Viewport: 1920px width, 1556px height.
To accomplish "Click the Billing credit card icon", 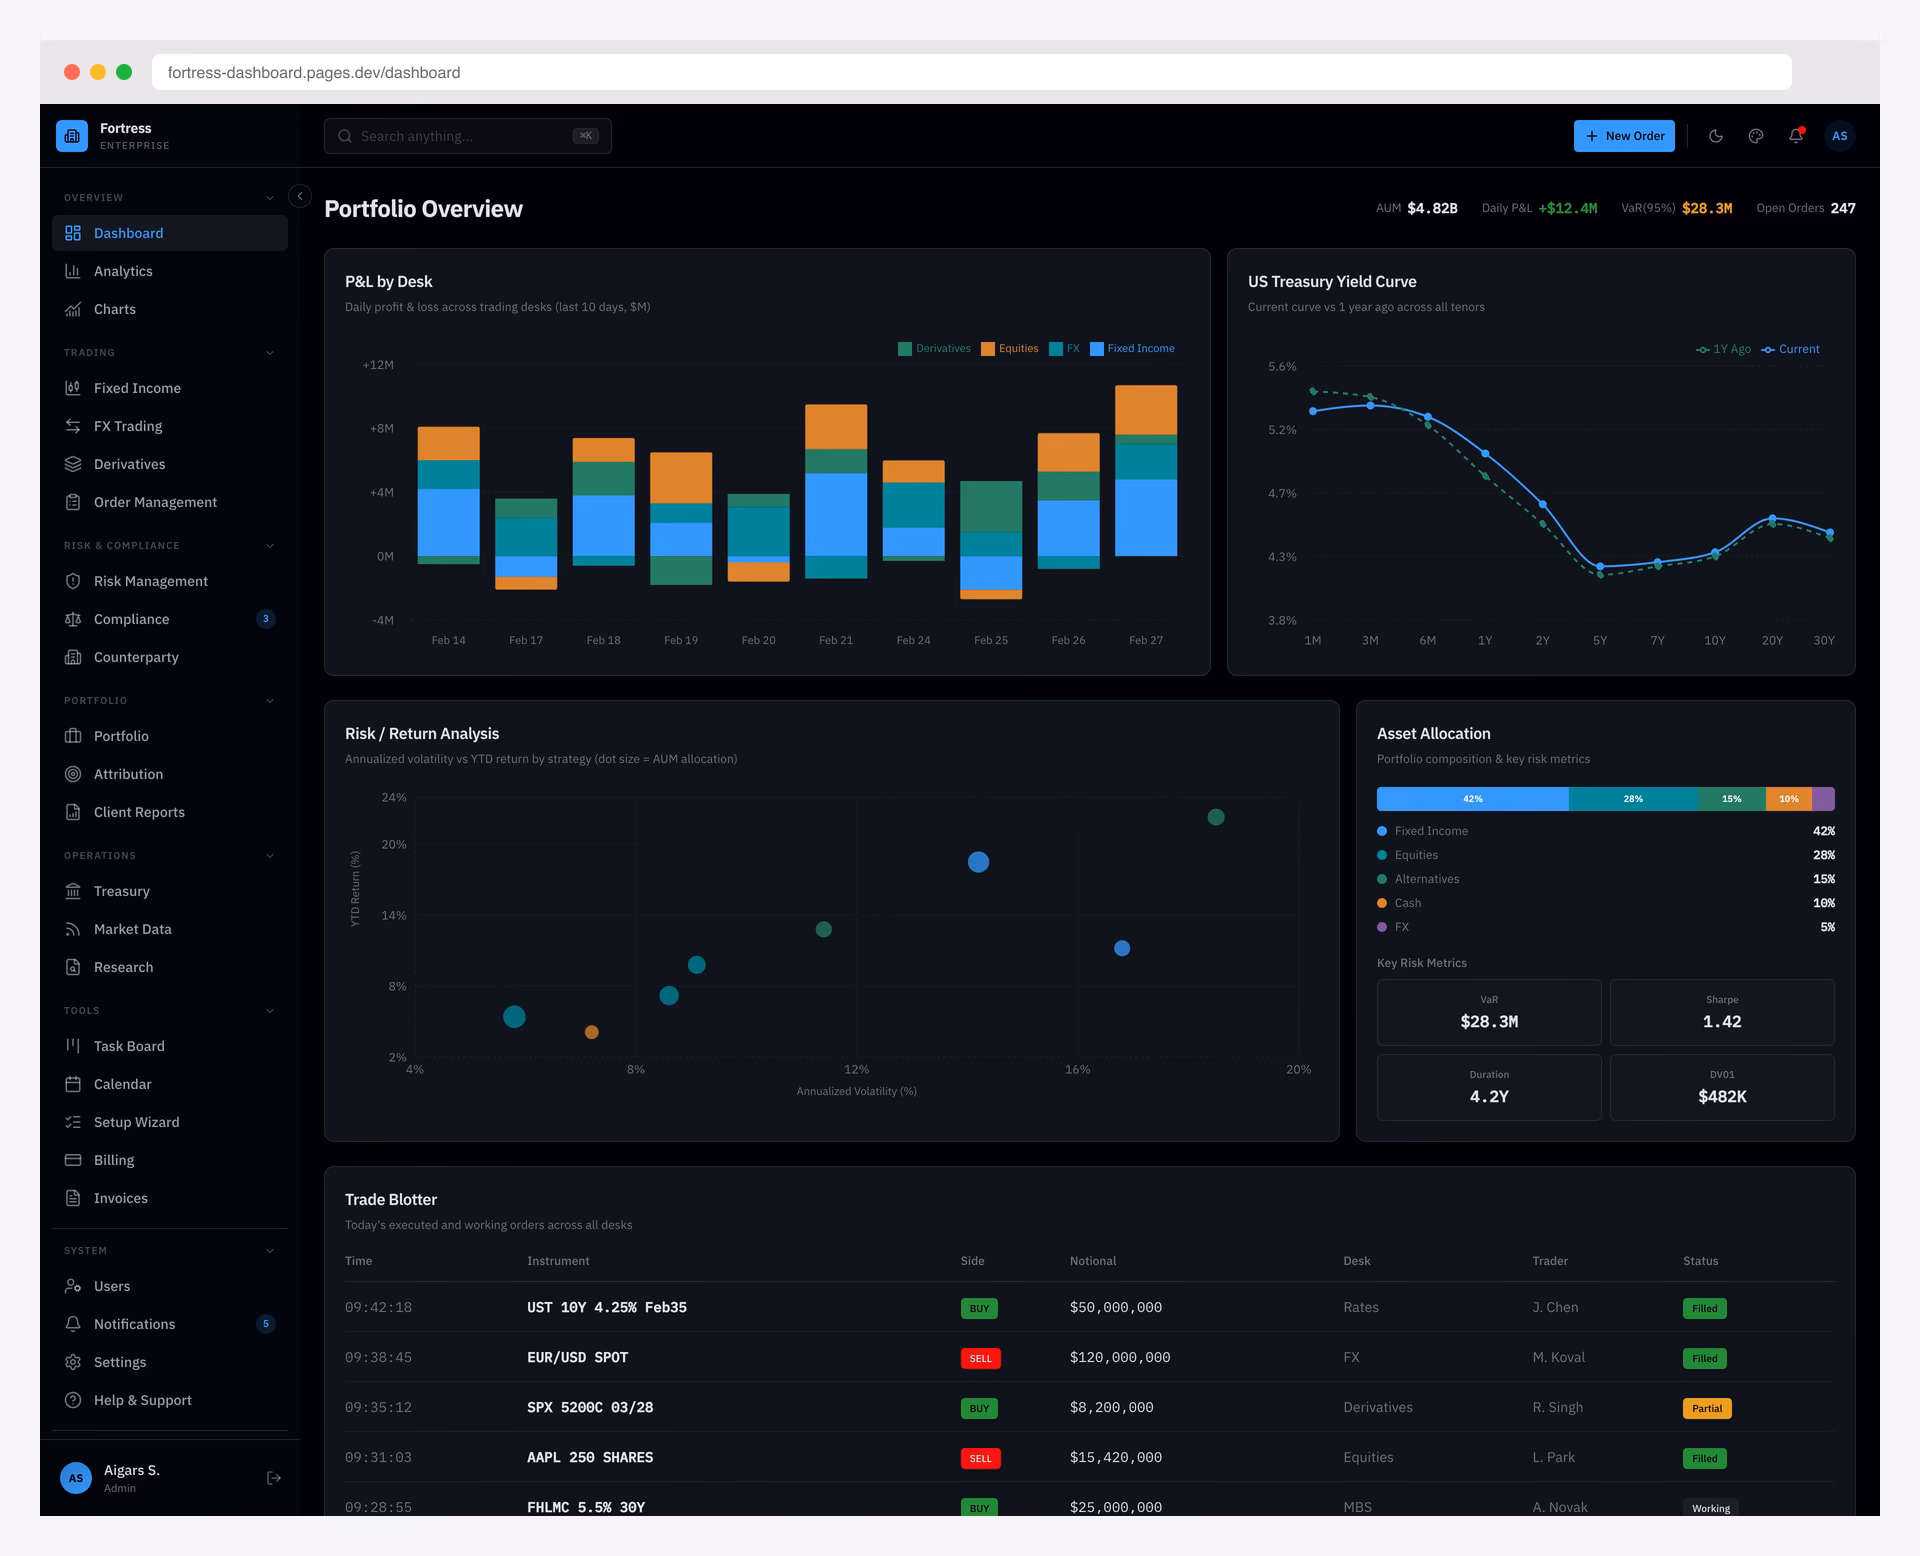I will [73, 1160].
